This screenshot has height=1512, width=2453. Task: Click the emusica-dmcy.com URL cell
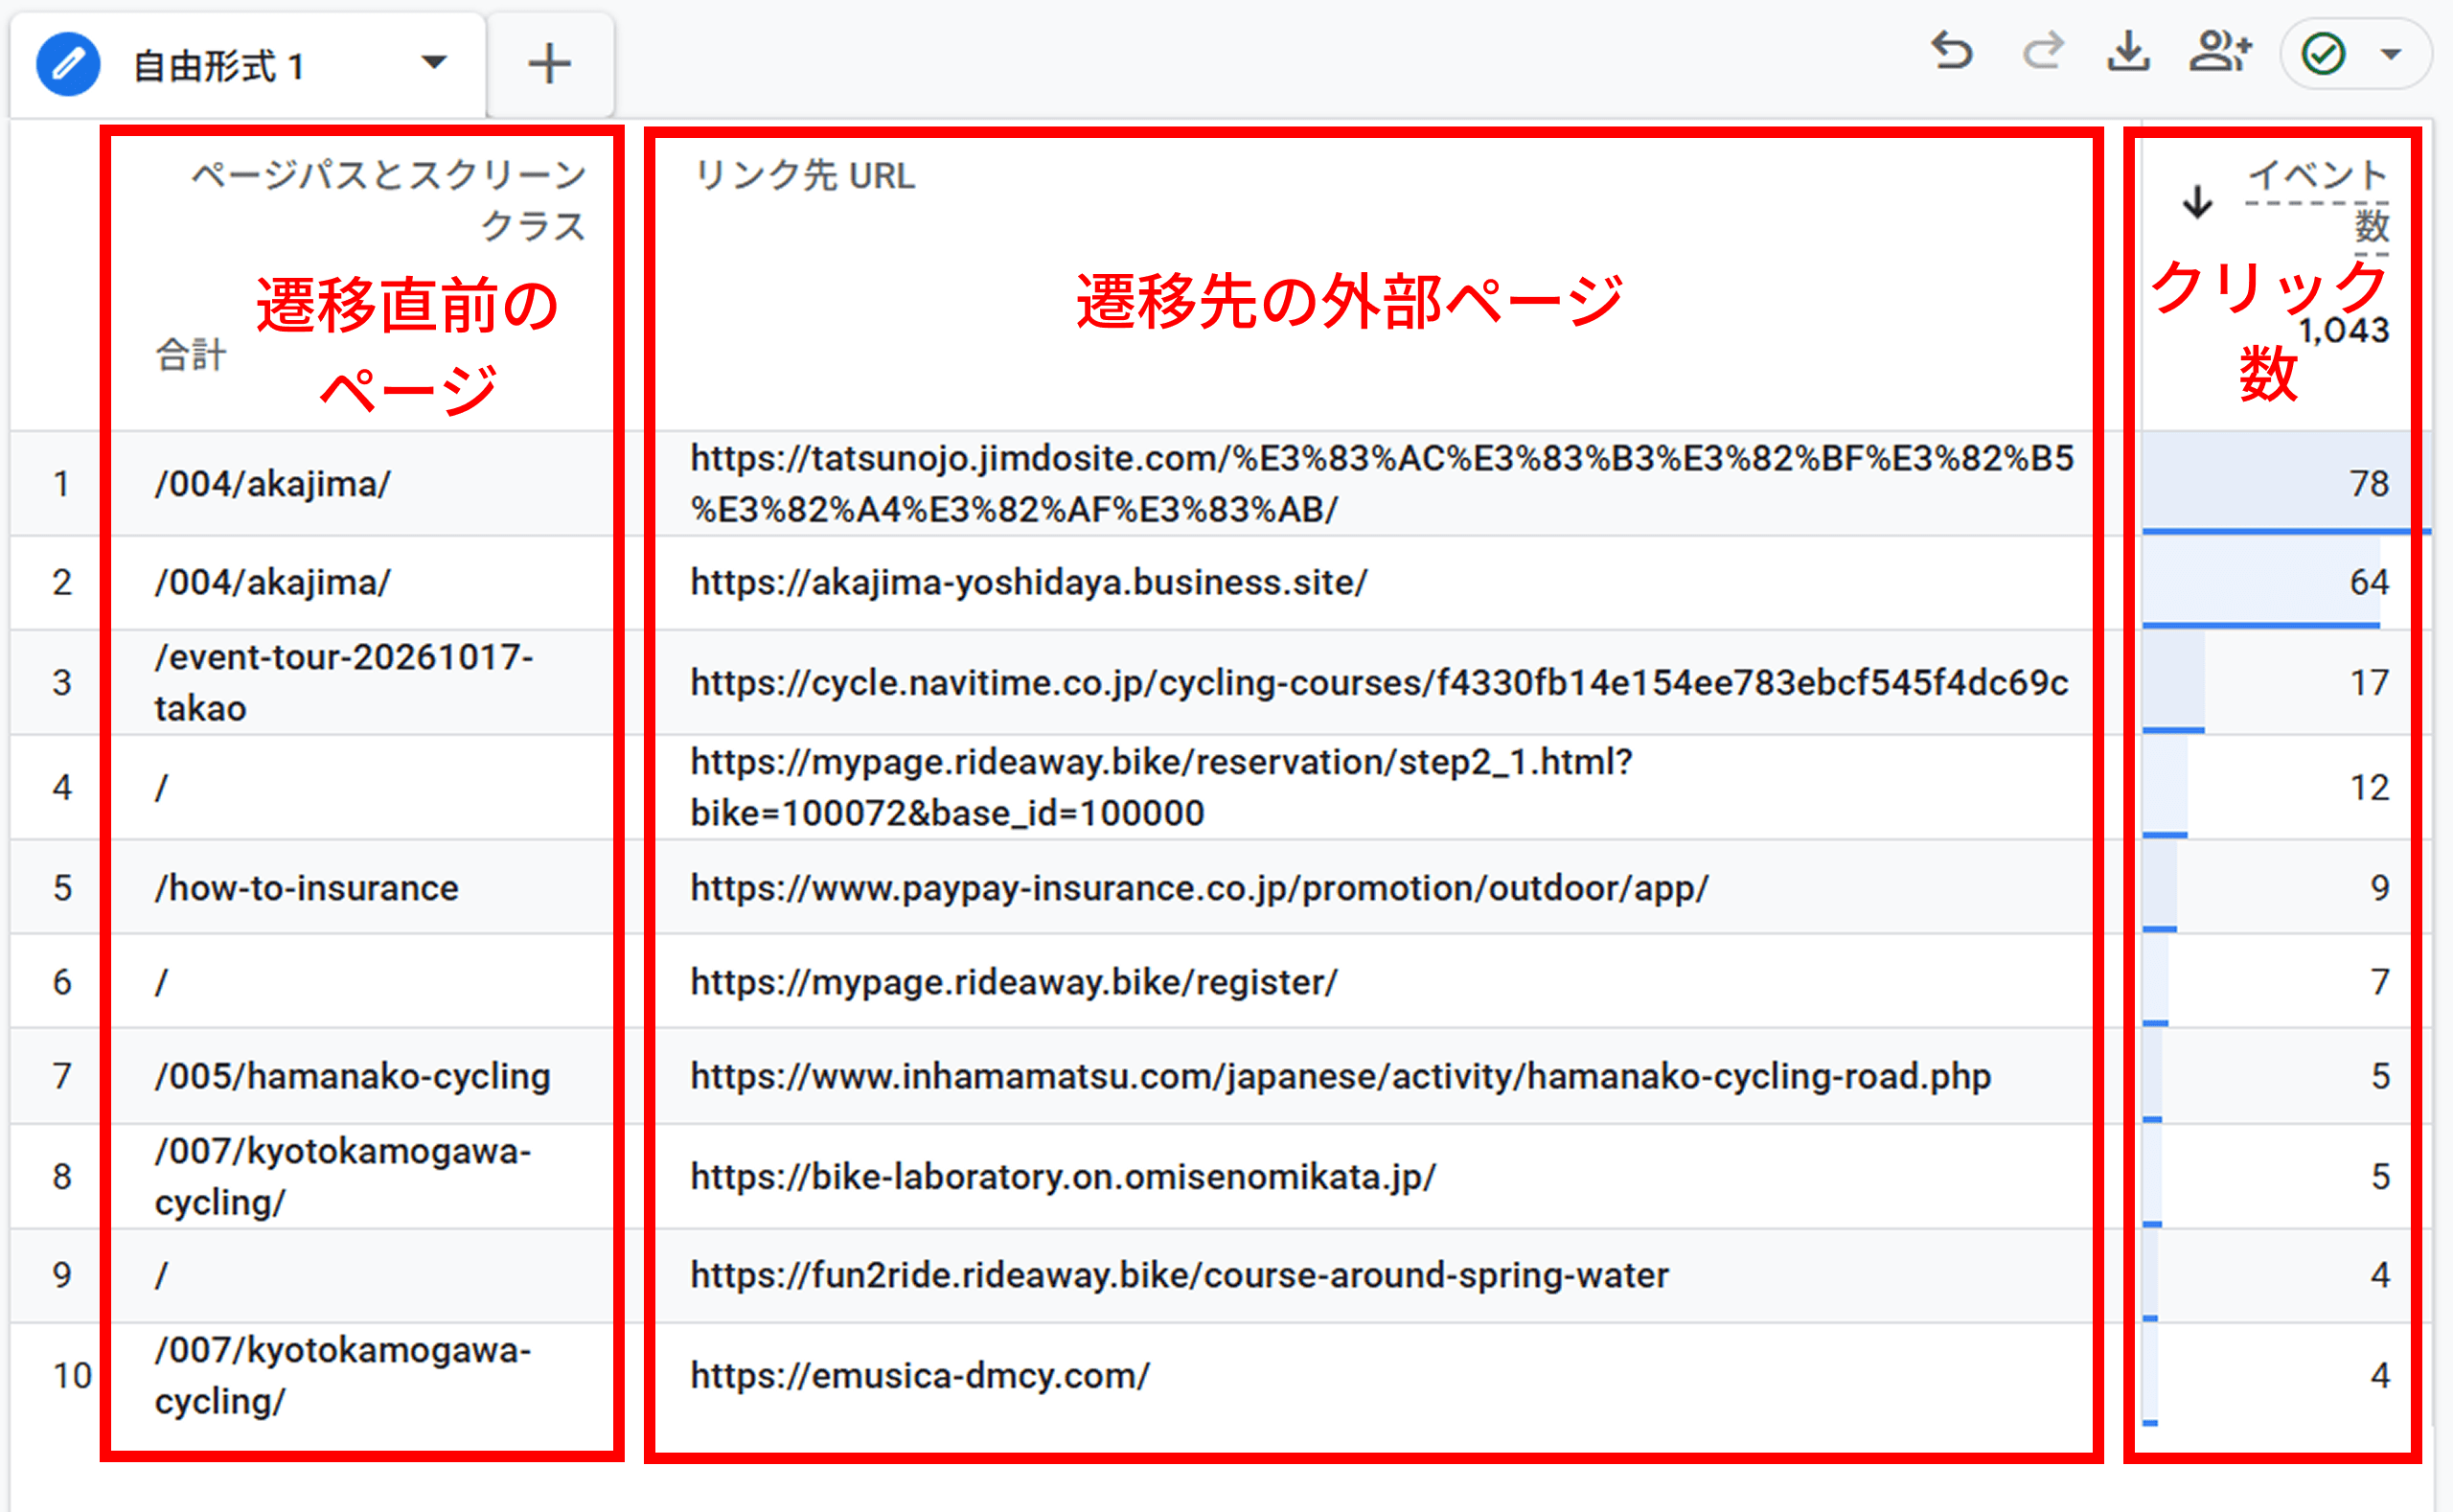[921, 1375]
